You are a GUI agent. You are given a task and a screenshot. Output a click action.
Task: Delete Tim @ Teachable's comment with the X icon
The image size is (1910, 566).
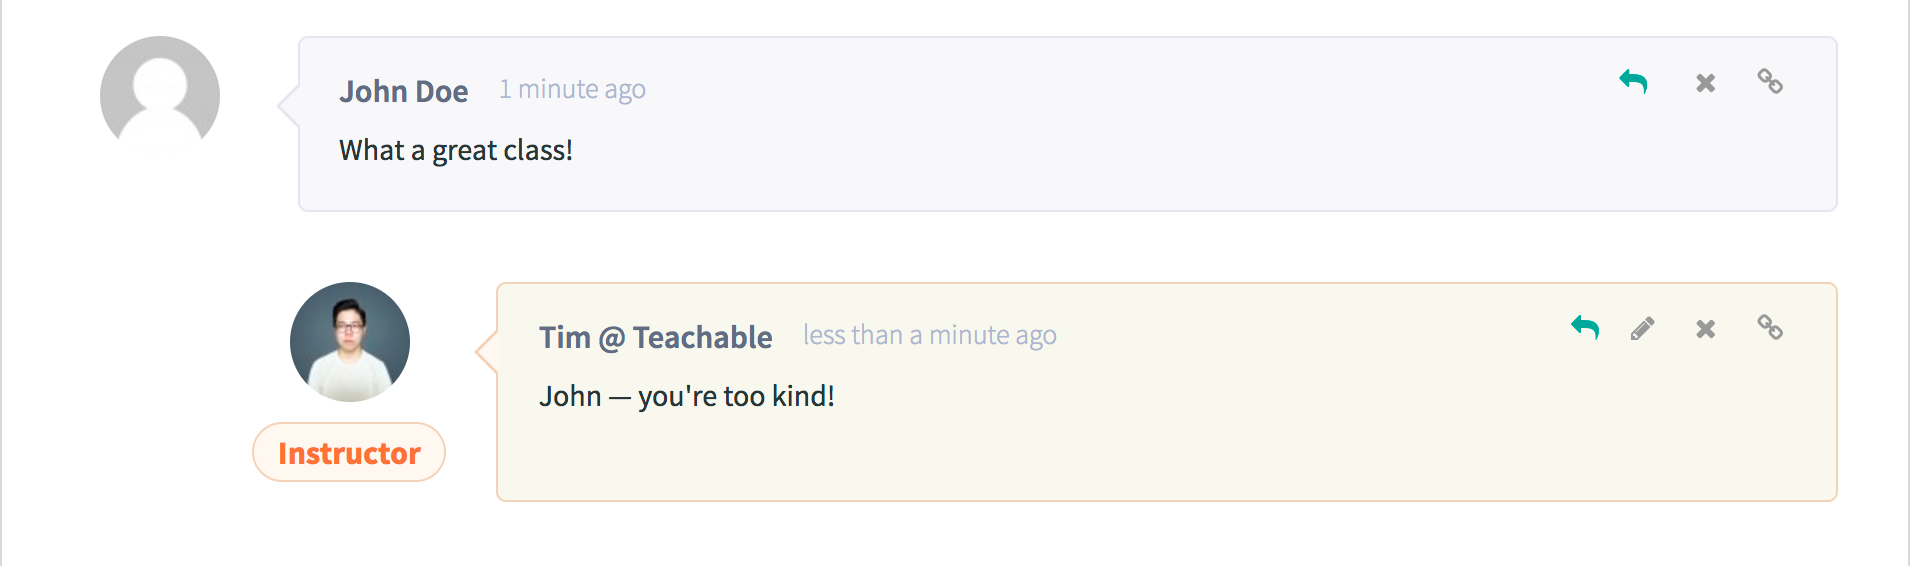1706,329
